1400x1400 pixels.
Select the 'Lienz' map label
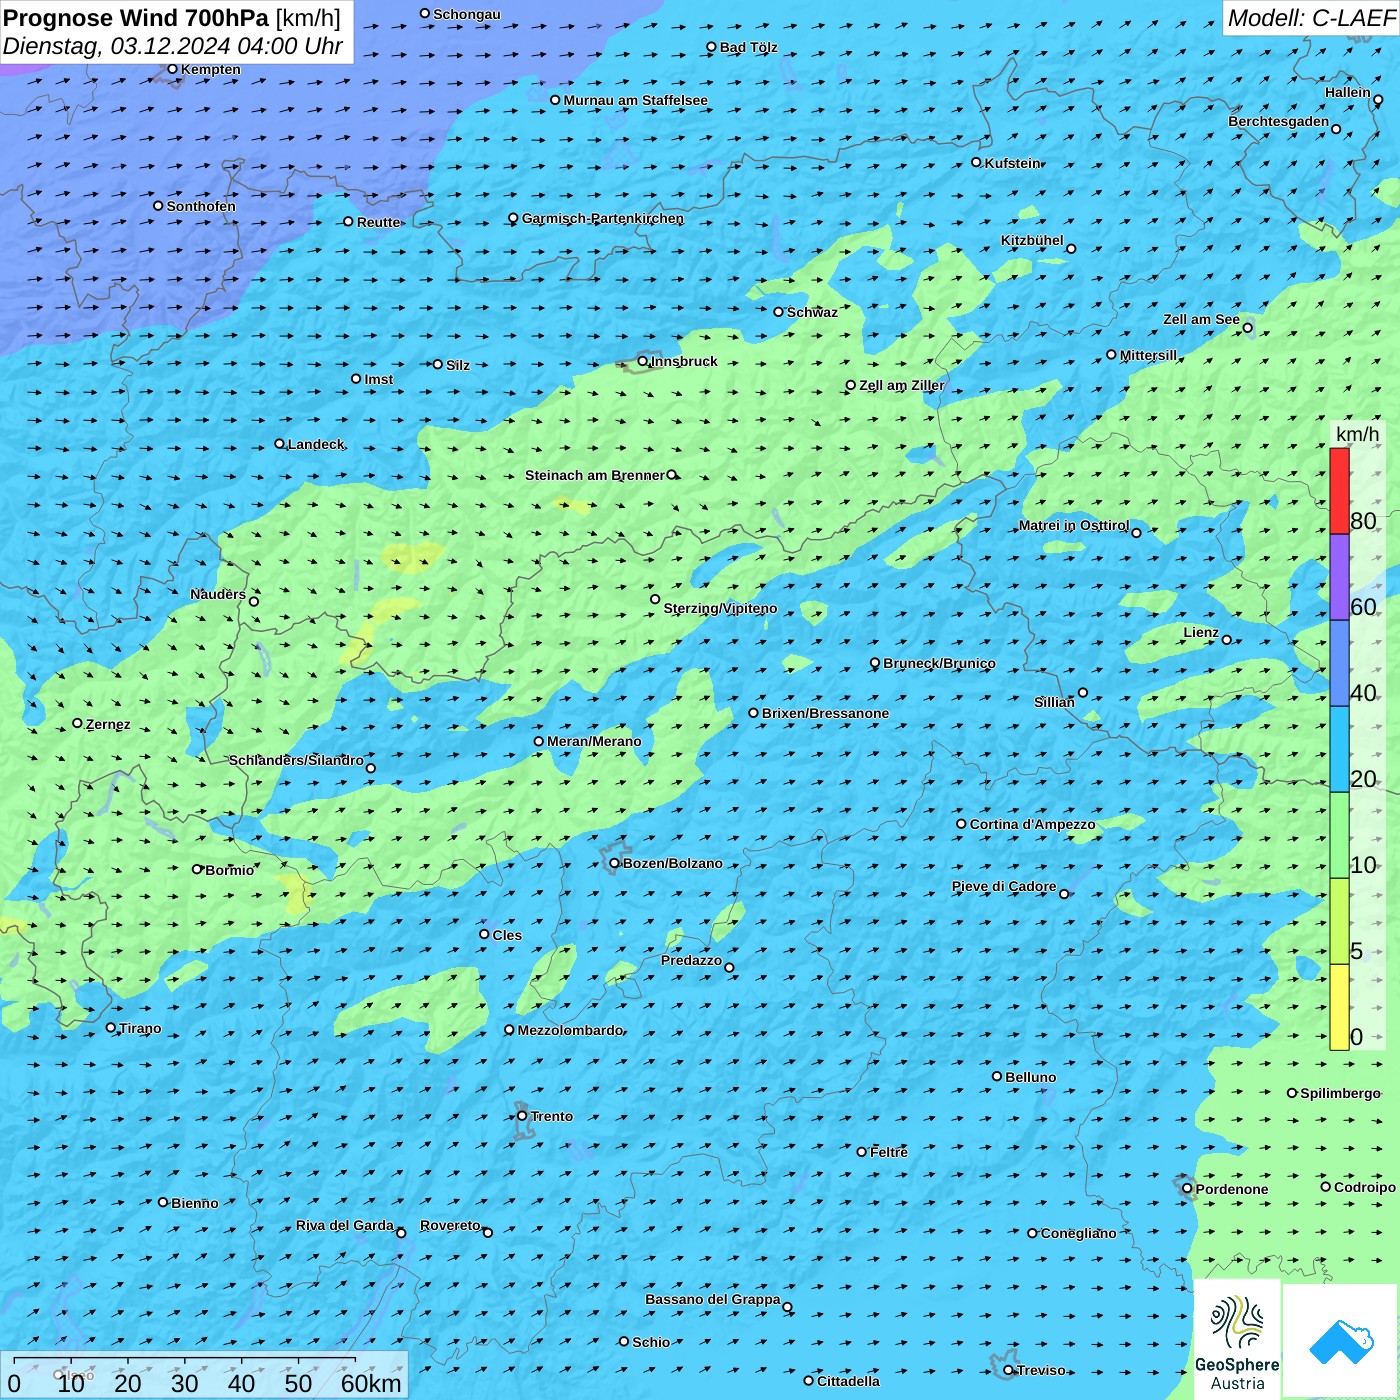1201,632
